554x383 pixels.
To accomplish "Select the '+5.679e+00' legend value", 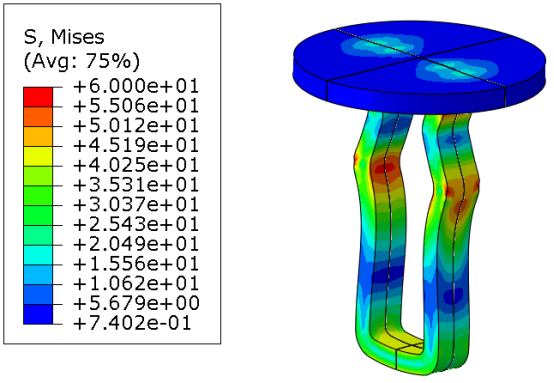I will point(136,304).
